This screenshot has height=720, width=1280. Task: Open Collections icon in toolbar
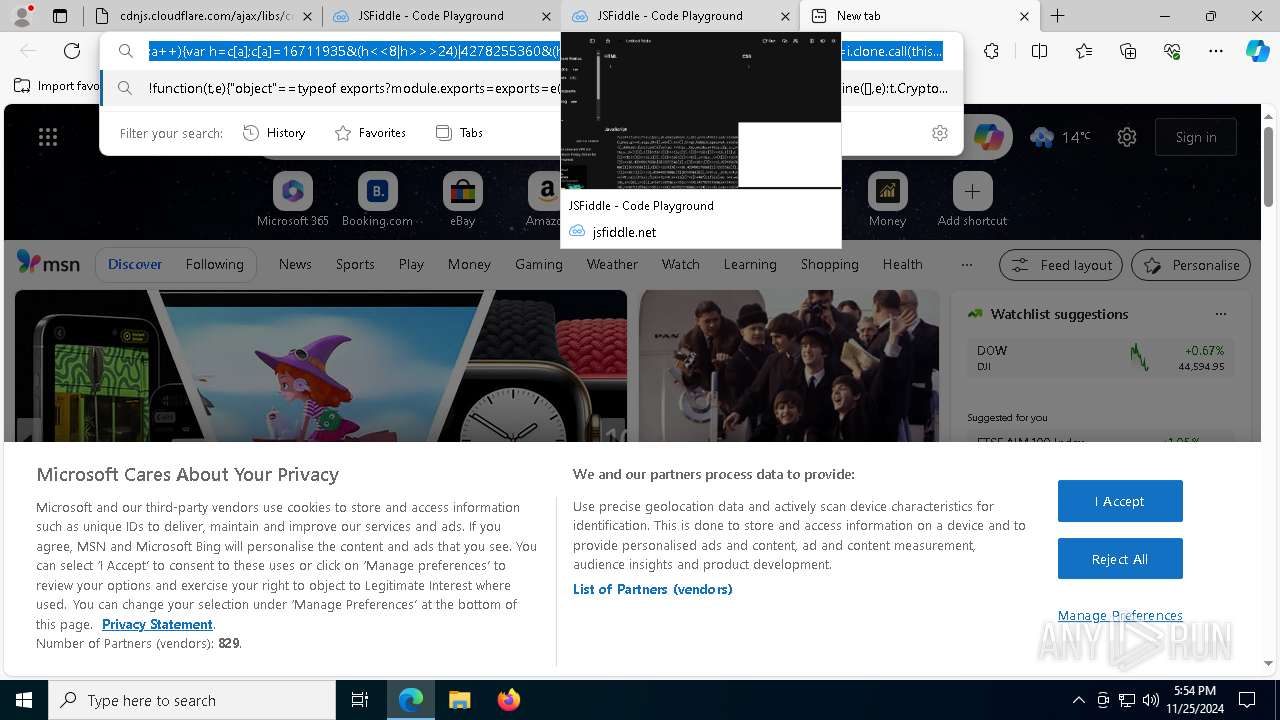coord(1128,51)
